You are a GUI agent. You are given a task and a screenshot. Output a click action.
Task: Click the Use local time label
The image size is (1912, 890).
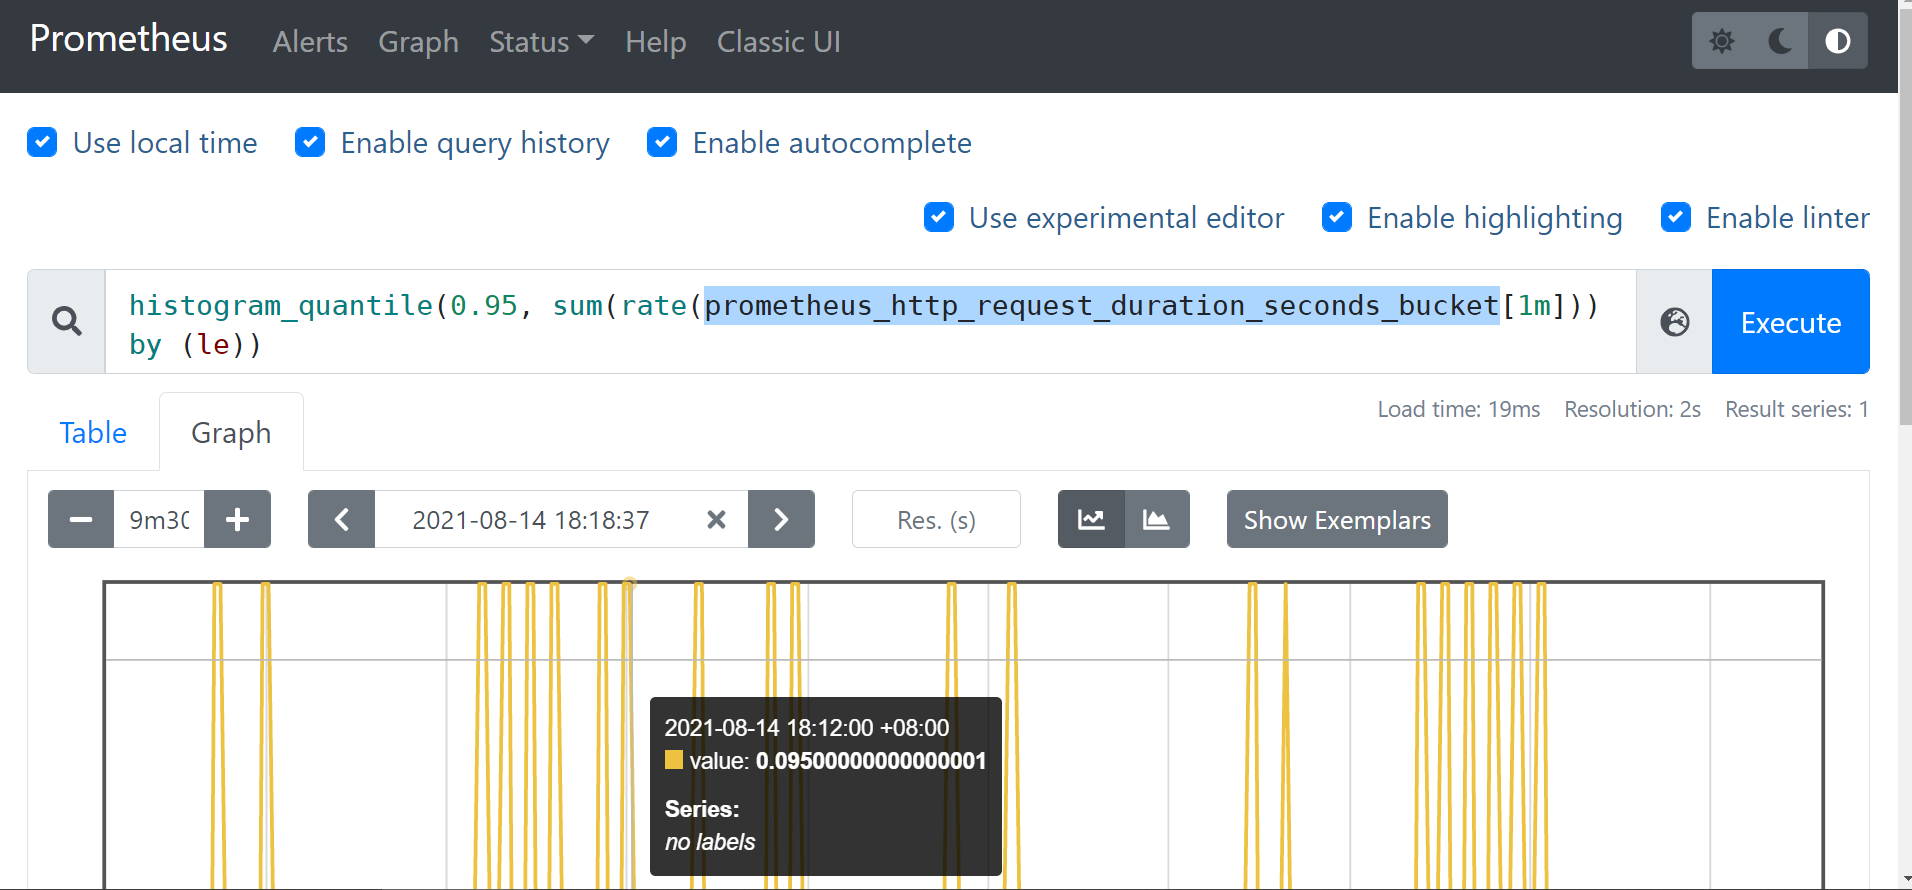[165, 143]
